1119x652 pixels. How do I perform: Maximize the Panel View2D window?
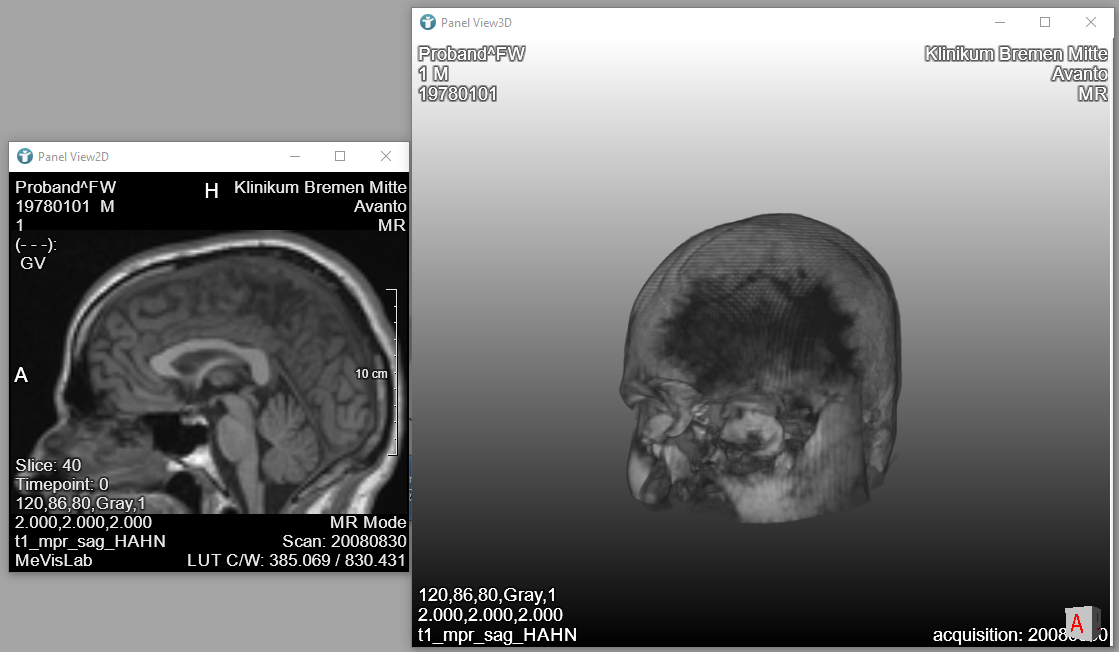(340, 156)
